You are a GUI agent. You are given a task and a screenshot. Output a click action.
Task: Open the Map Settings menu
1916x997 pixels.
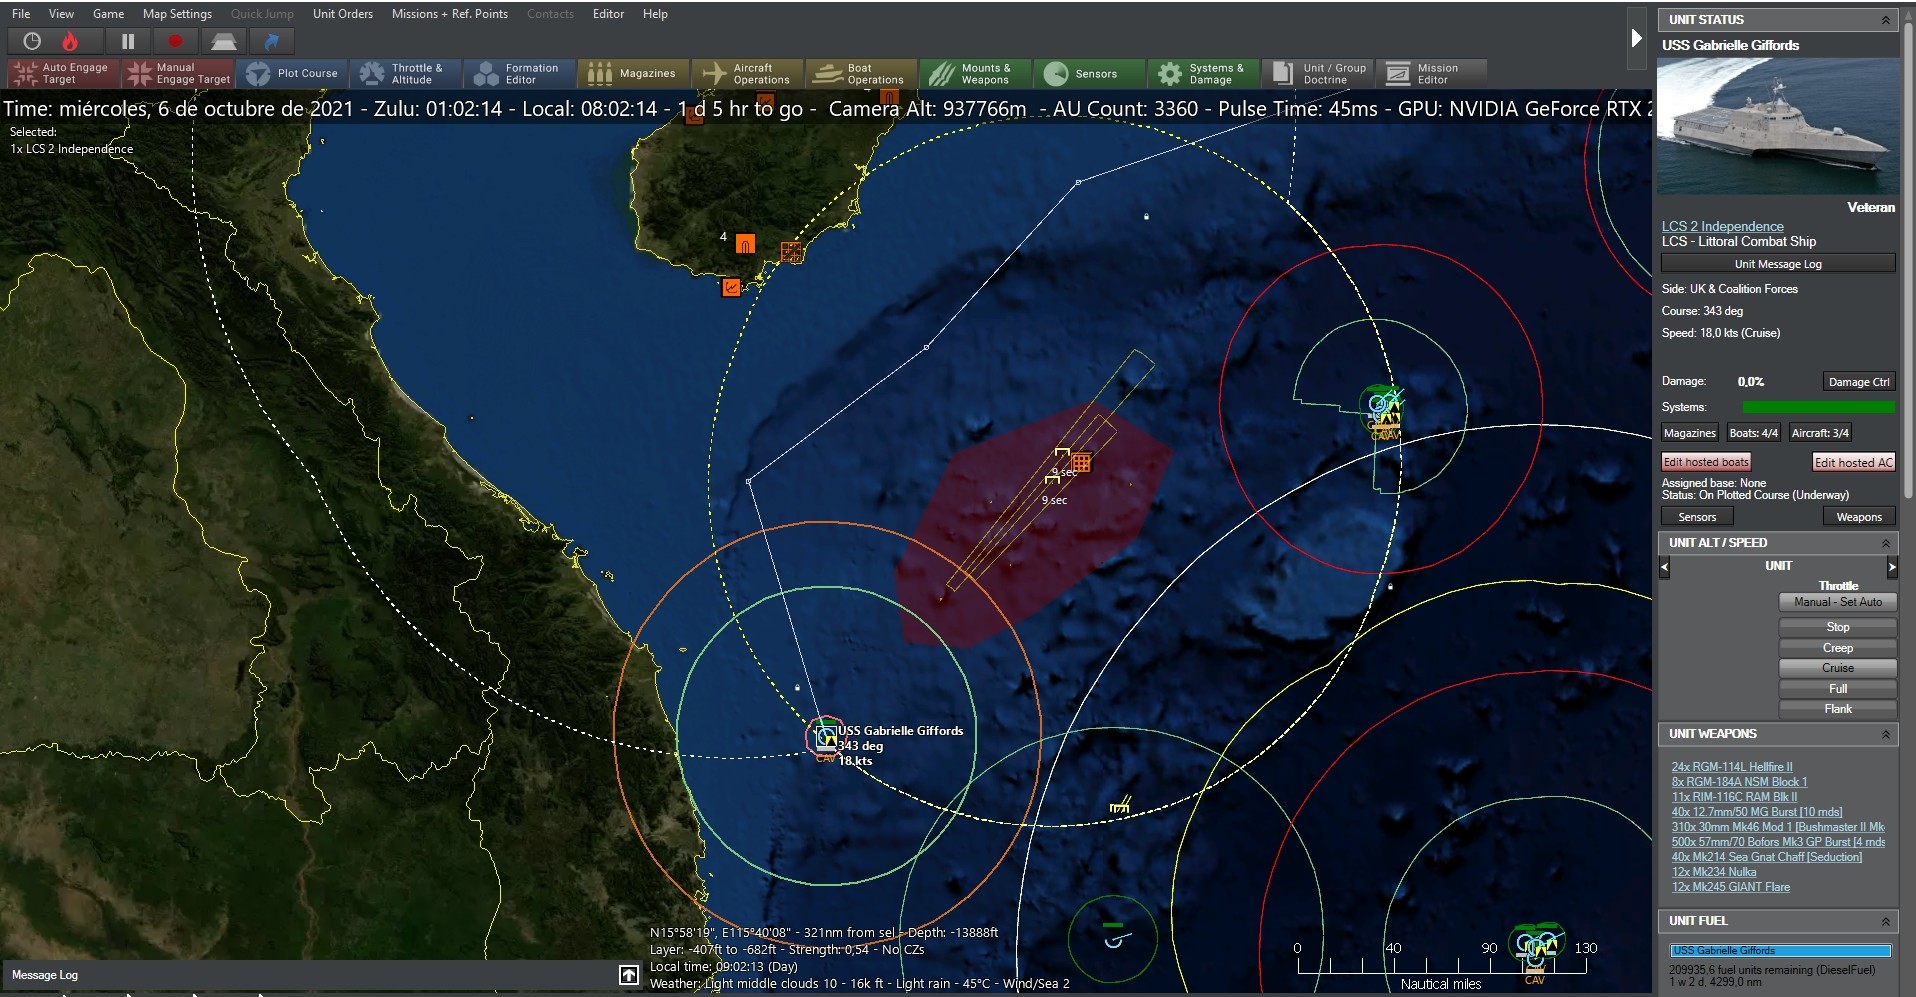pyautogui.click(x=177, y=13)
